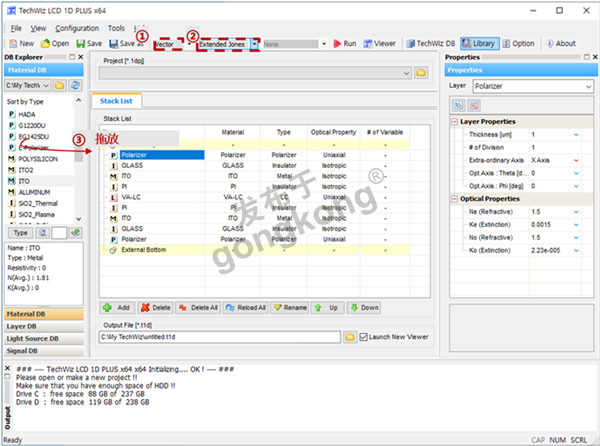
Task: Select the External Bottom row
Action: tap(255, 250)
